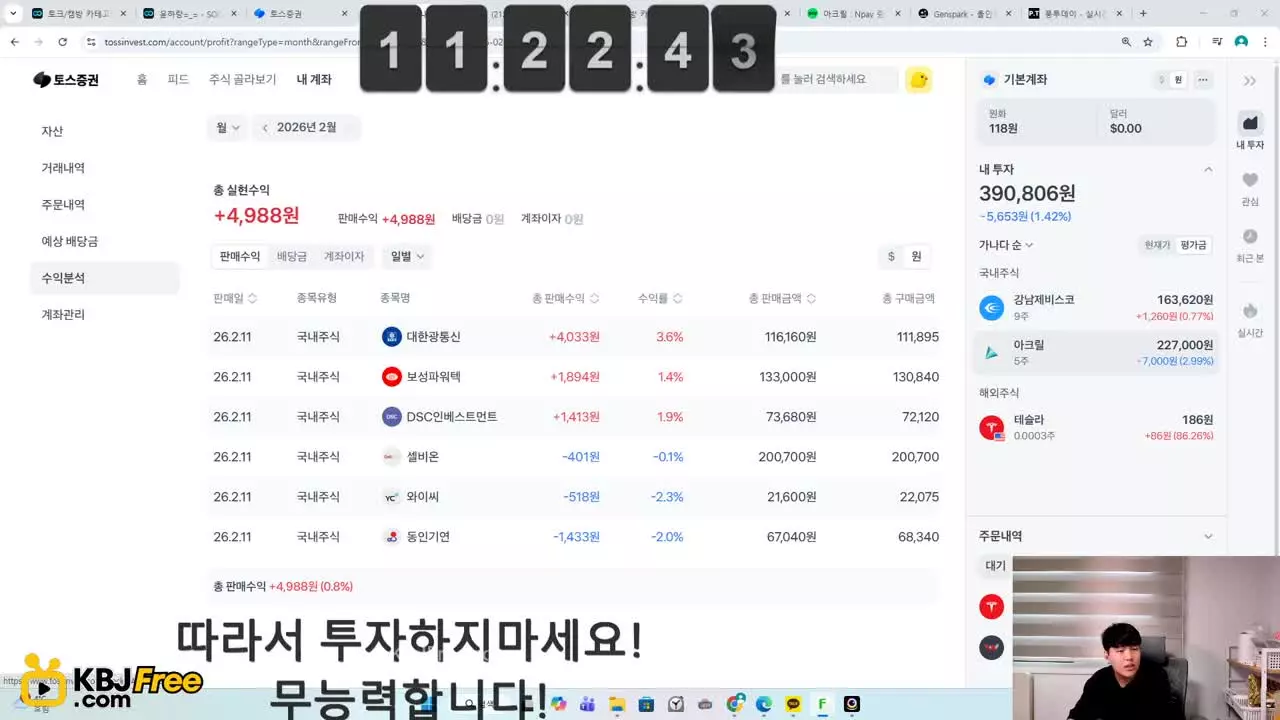The width and height of the screenshot is (1280, 720).
Task: Open Microsoft Edge from the taskbar
Action: pyautogui.click(x=764, y=704)
